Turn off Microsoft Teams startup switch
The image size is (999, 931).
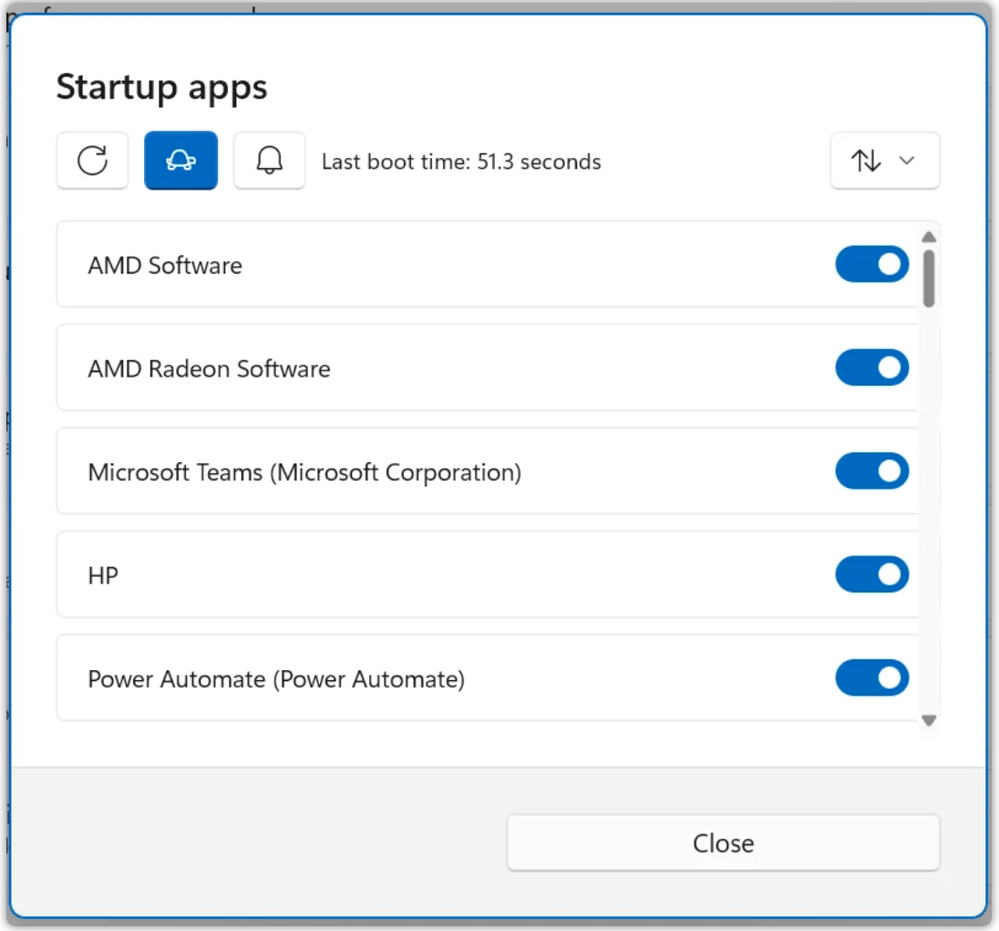pyautogui.click(x=872, y=472)
